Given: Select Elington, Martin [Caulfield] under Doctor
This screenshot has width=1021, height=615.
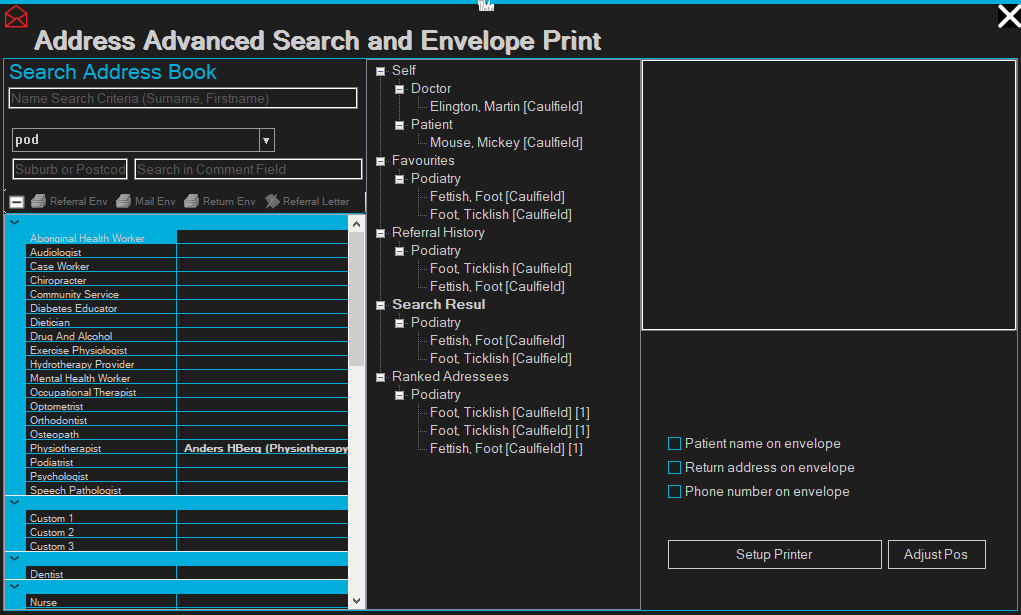Looking at the screenshot, I should coord(505,107).
